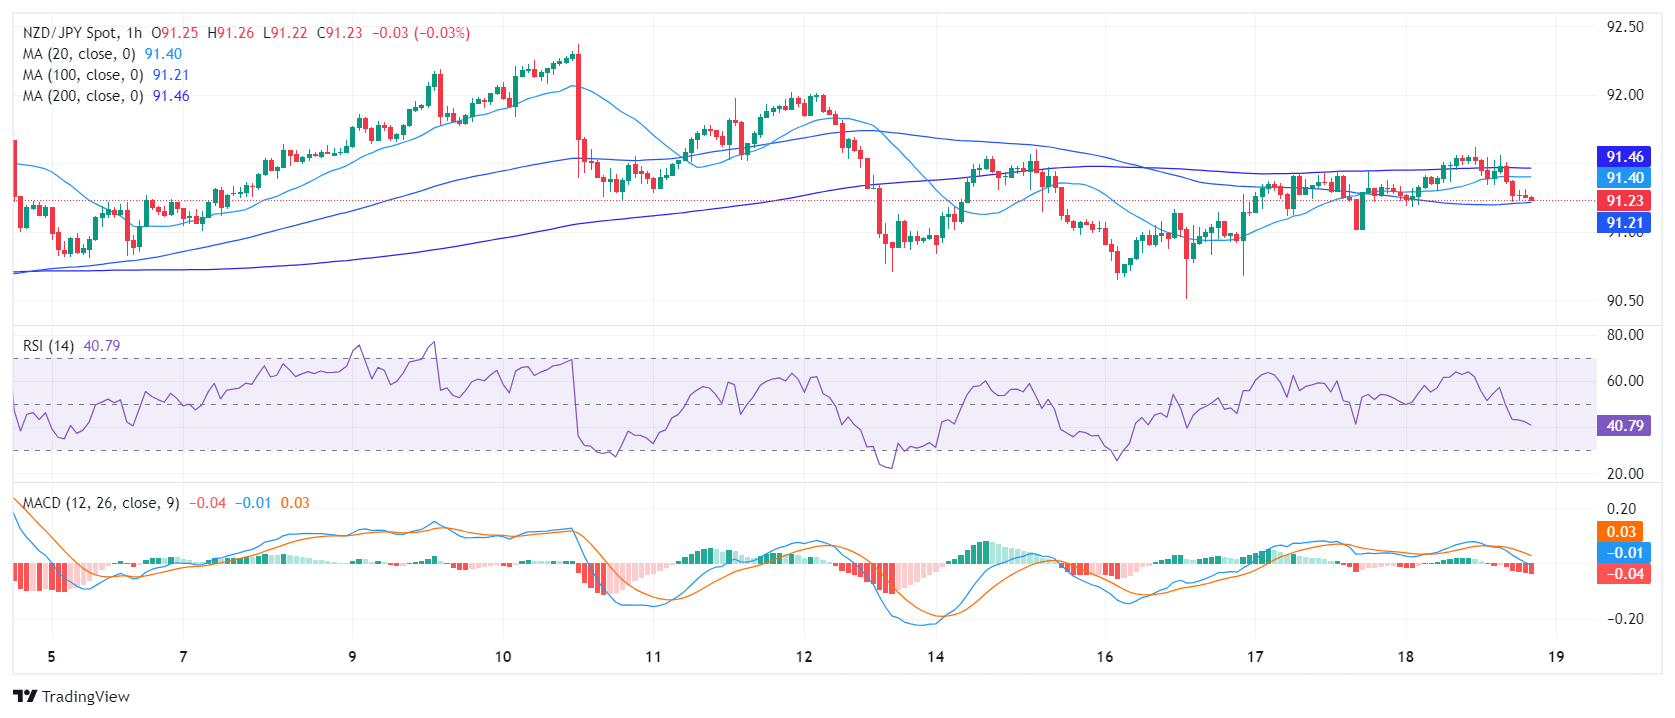Viewport: 1675px width, 718px height.
Task: Select date 14 on the time axis
Action: (935, 657)
